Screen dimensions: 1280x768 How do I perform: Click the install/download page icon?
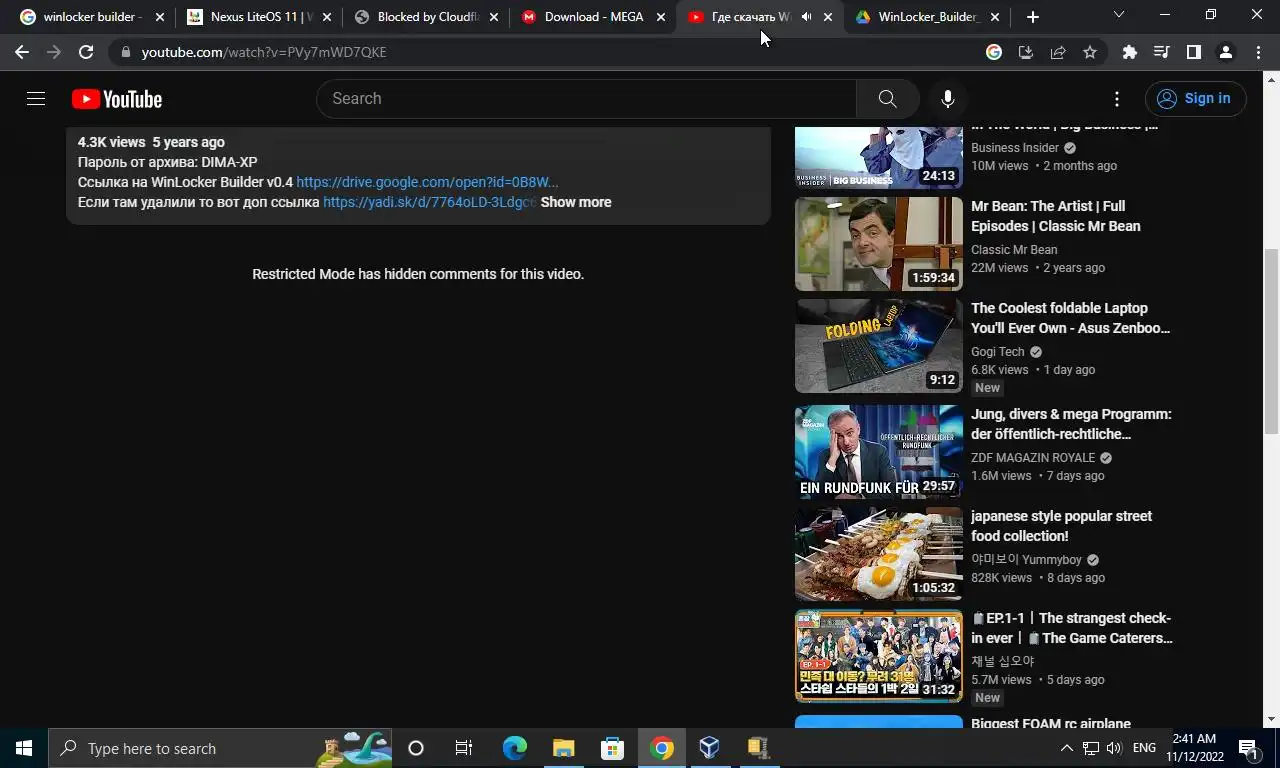pos(1026,52)
